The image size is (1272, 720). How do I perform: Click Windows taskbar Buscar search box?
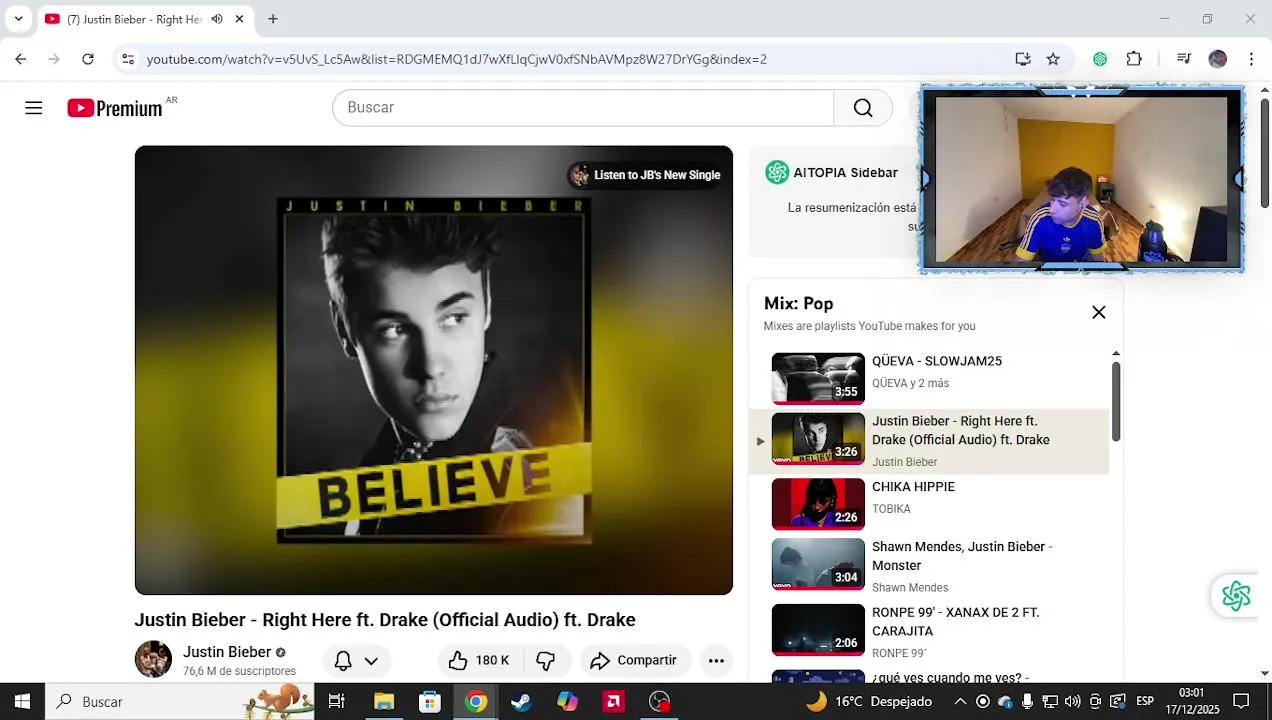click(x=180, y=701)
